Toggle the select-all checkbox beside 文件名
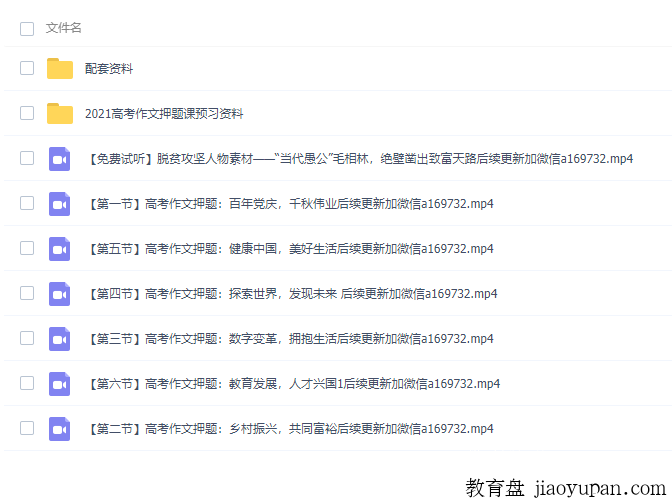Image resolution: width=672 pixels, height=503 pixels. tap(27, 28)
